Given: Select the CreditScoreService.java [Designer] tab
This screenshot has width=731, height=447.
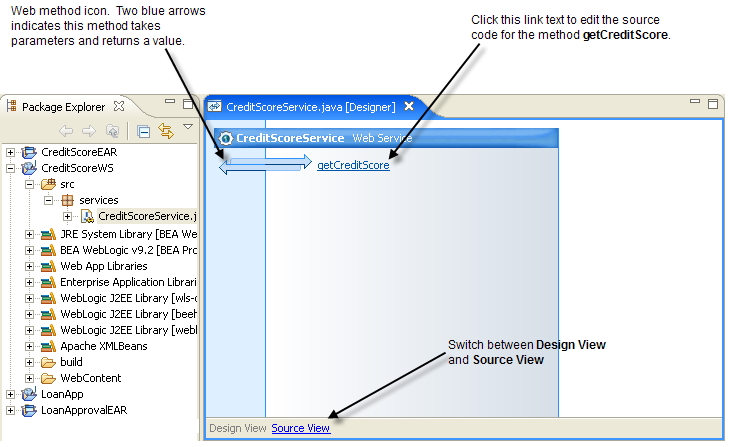Looking at the screenshot, I should tap(310, 107).
